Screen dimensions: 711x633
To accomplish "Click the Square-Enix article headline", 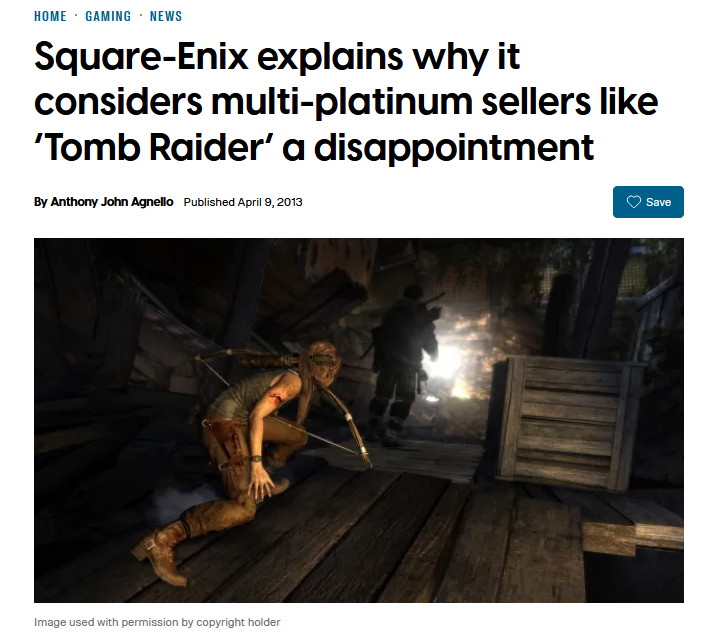I will pos(346,102).
